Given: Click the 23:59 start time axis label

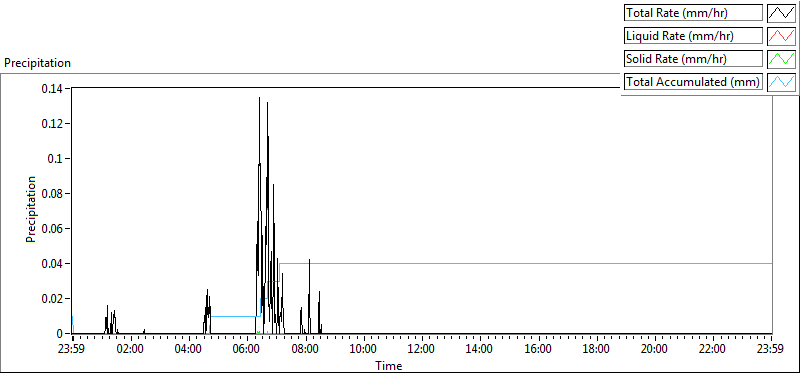Looking at the screenshot, I should point(72,350).
